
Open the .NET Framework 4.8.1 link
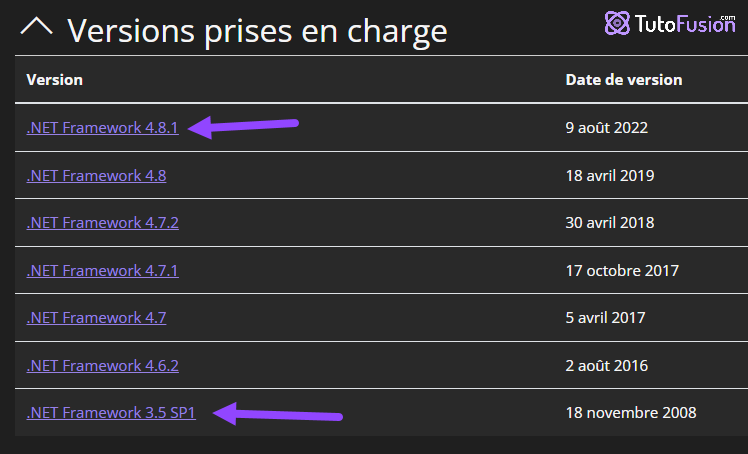click(x=103, y=128)
